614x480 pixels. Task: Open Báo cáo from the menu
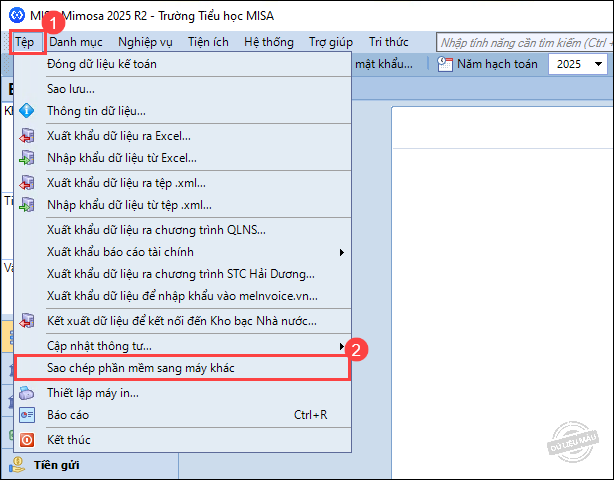click(x=182, y=415)
